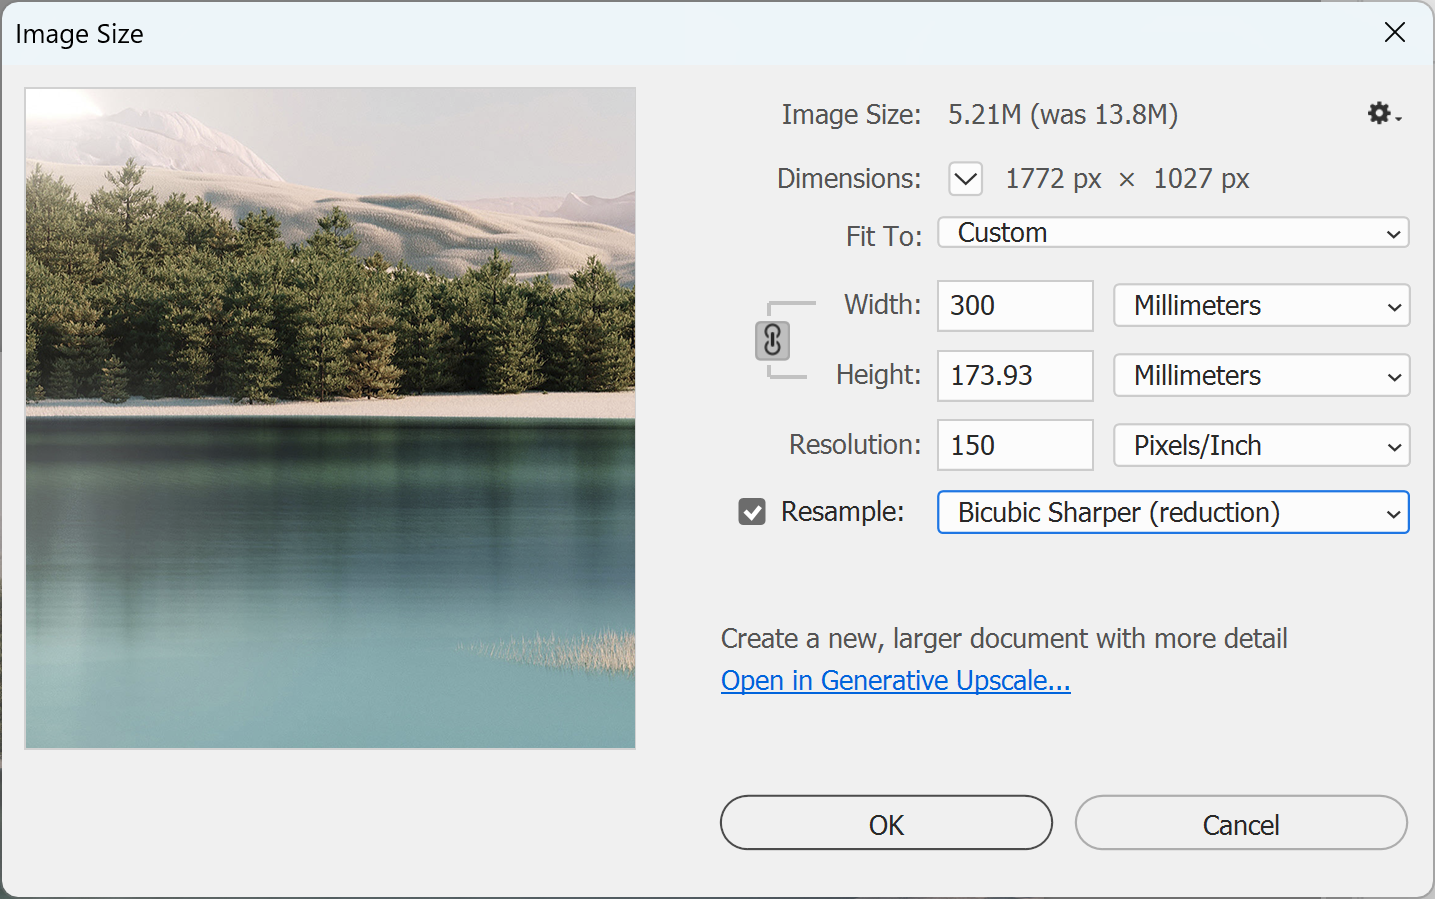Image resolution: width=1435 pixels, height=899 pixels.
Task: Click the Dimensions: label
Action: pyautogui.click(x=849, y=179)
